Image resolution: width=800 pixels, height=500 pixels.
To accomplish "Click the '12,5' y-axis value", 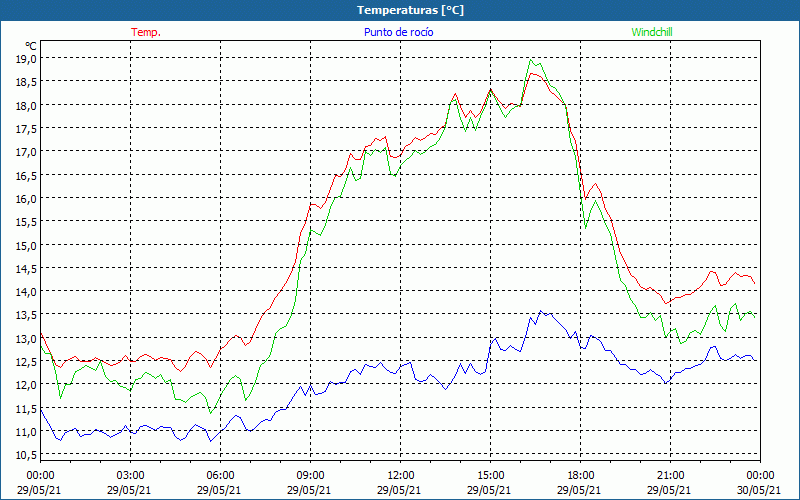I will point(26,361).
